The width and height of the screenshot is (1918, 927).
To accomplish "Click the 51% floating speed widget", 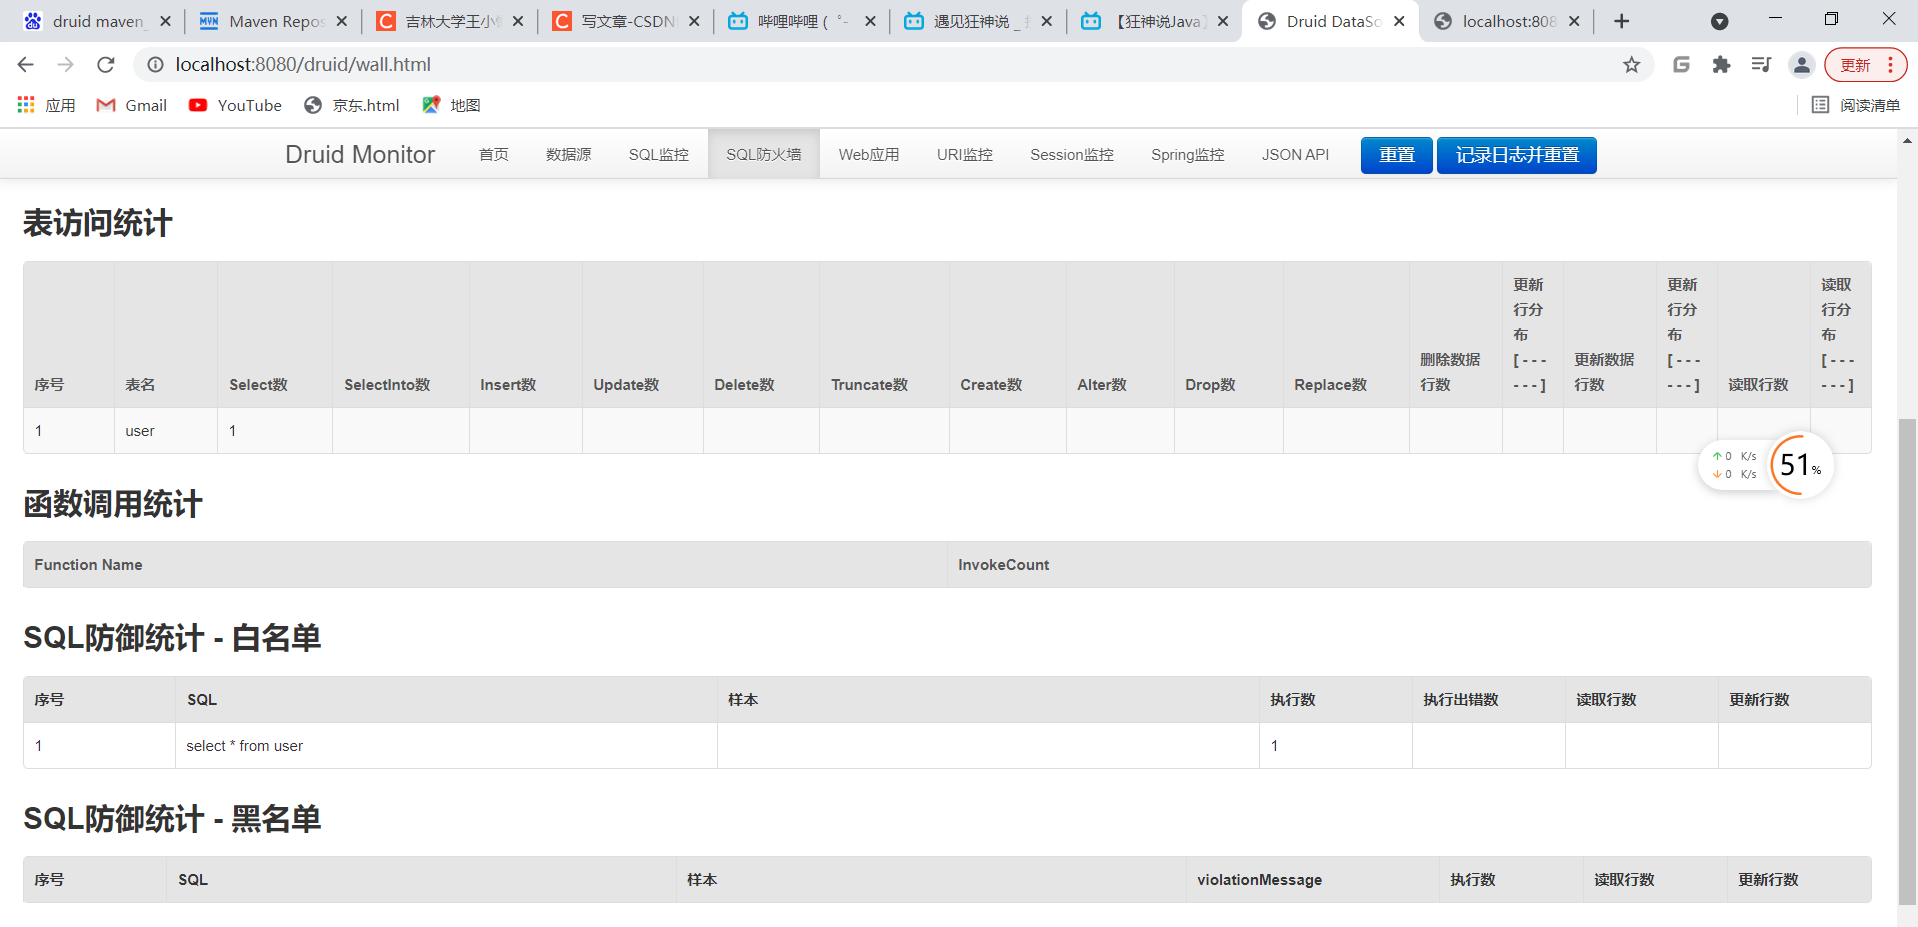I will [1801, 465].
